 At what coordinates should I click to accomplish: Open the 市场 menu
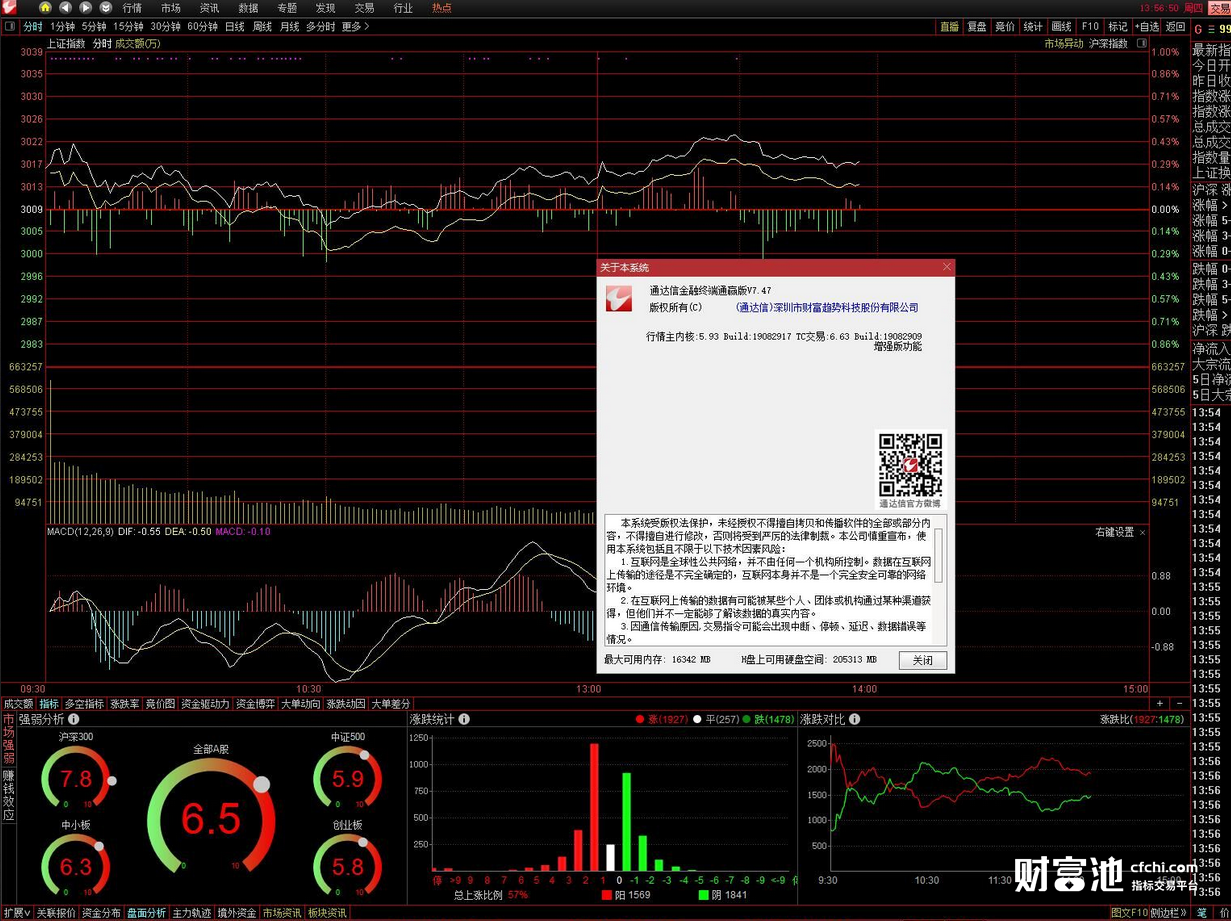[x=171, y=8]
